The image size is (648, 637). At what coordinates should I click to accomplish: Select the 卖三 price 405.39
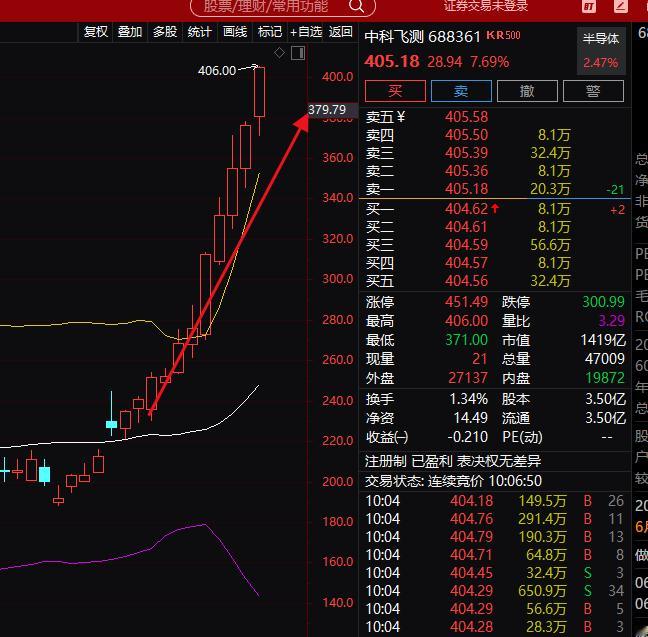[x=467, y=153]
